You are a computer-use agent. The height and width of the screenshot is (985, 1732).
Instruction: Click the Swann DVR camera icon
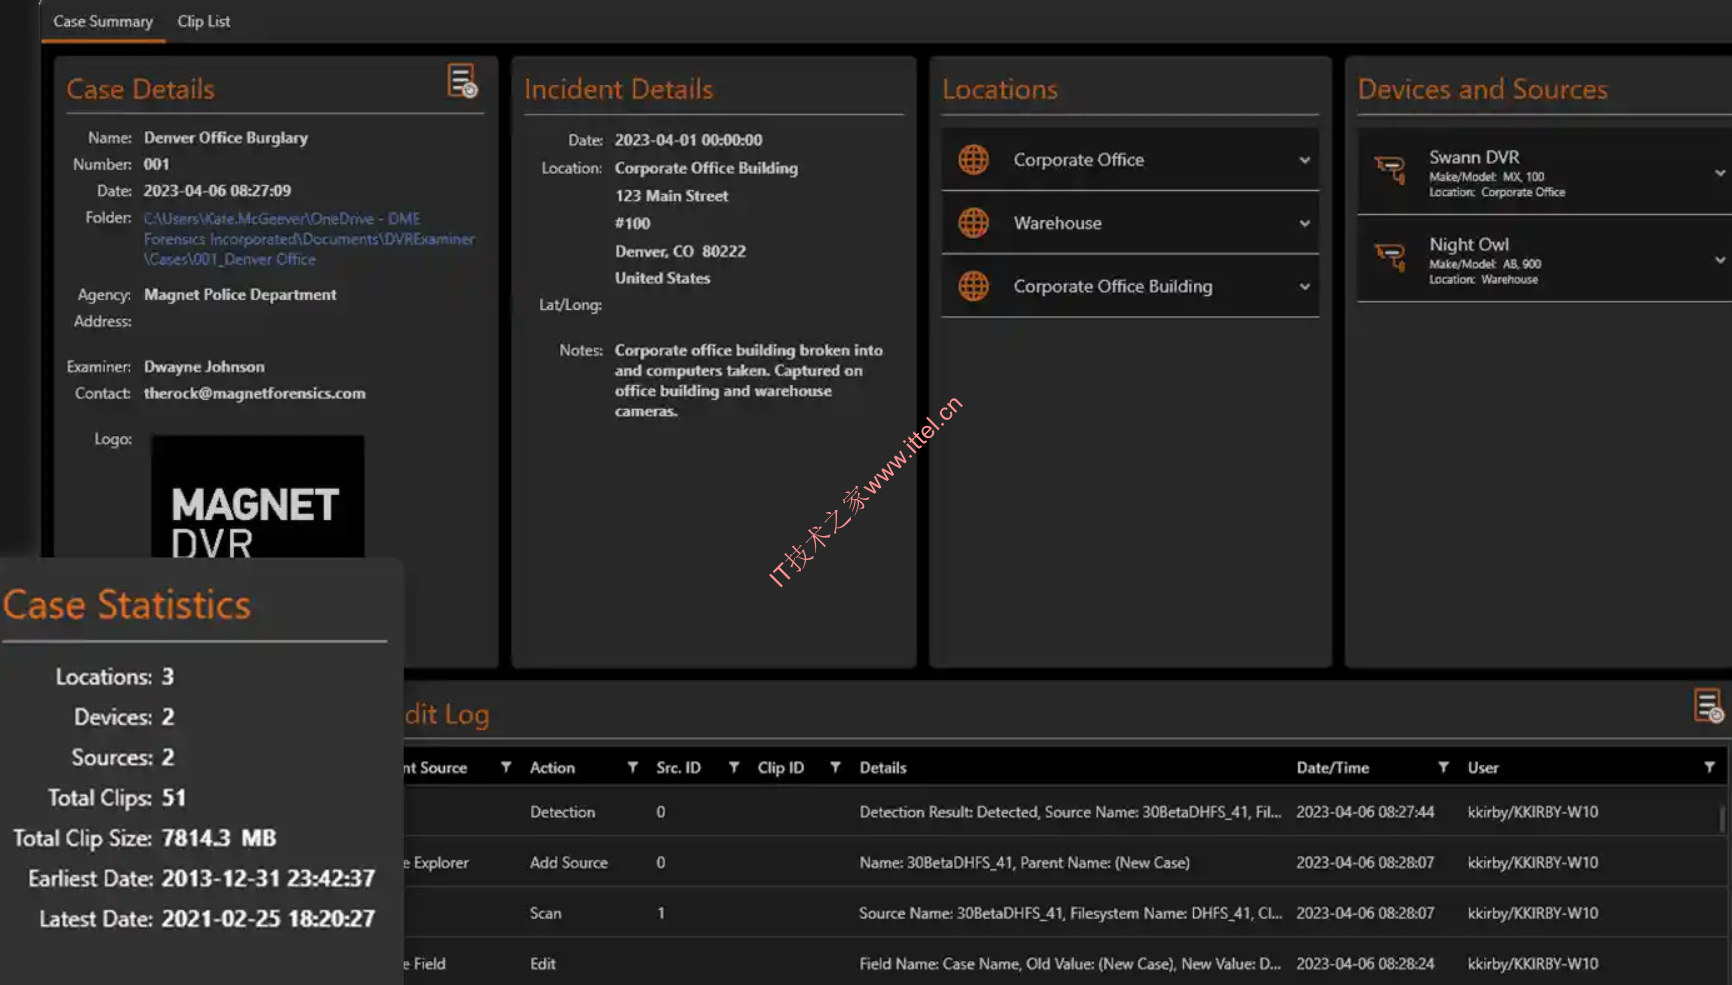(1390, 170)
